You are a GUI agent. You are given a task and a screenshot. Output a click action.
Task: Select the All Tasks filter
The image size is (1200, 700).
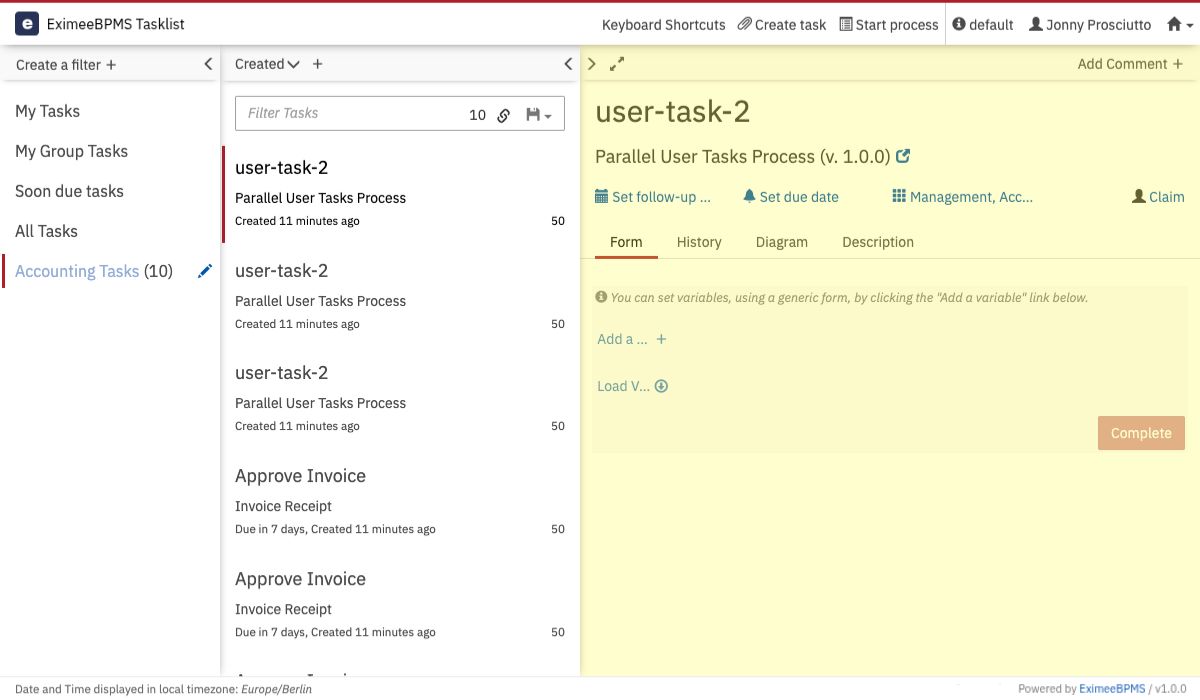pyautogui.click(x=46, y=231)
